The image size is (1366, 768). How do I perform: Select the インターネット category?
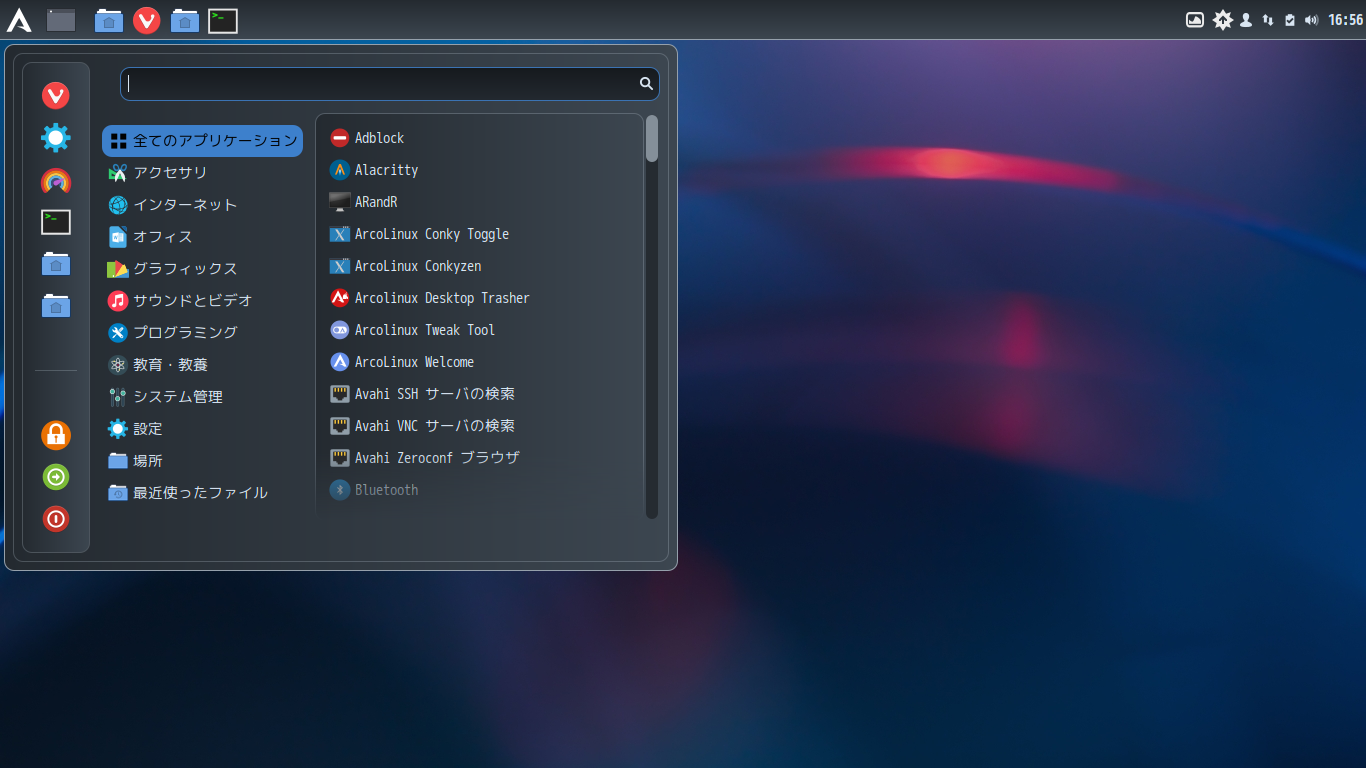pos(202,205)
